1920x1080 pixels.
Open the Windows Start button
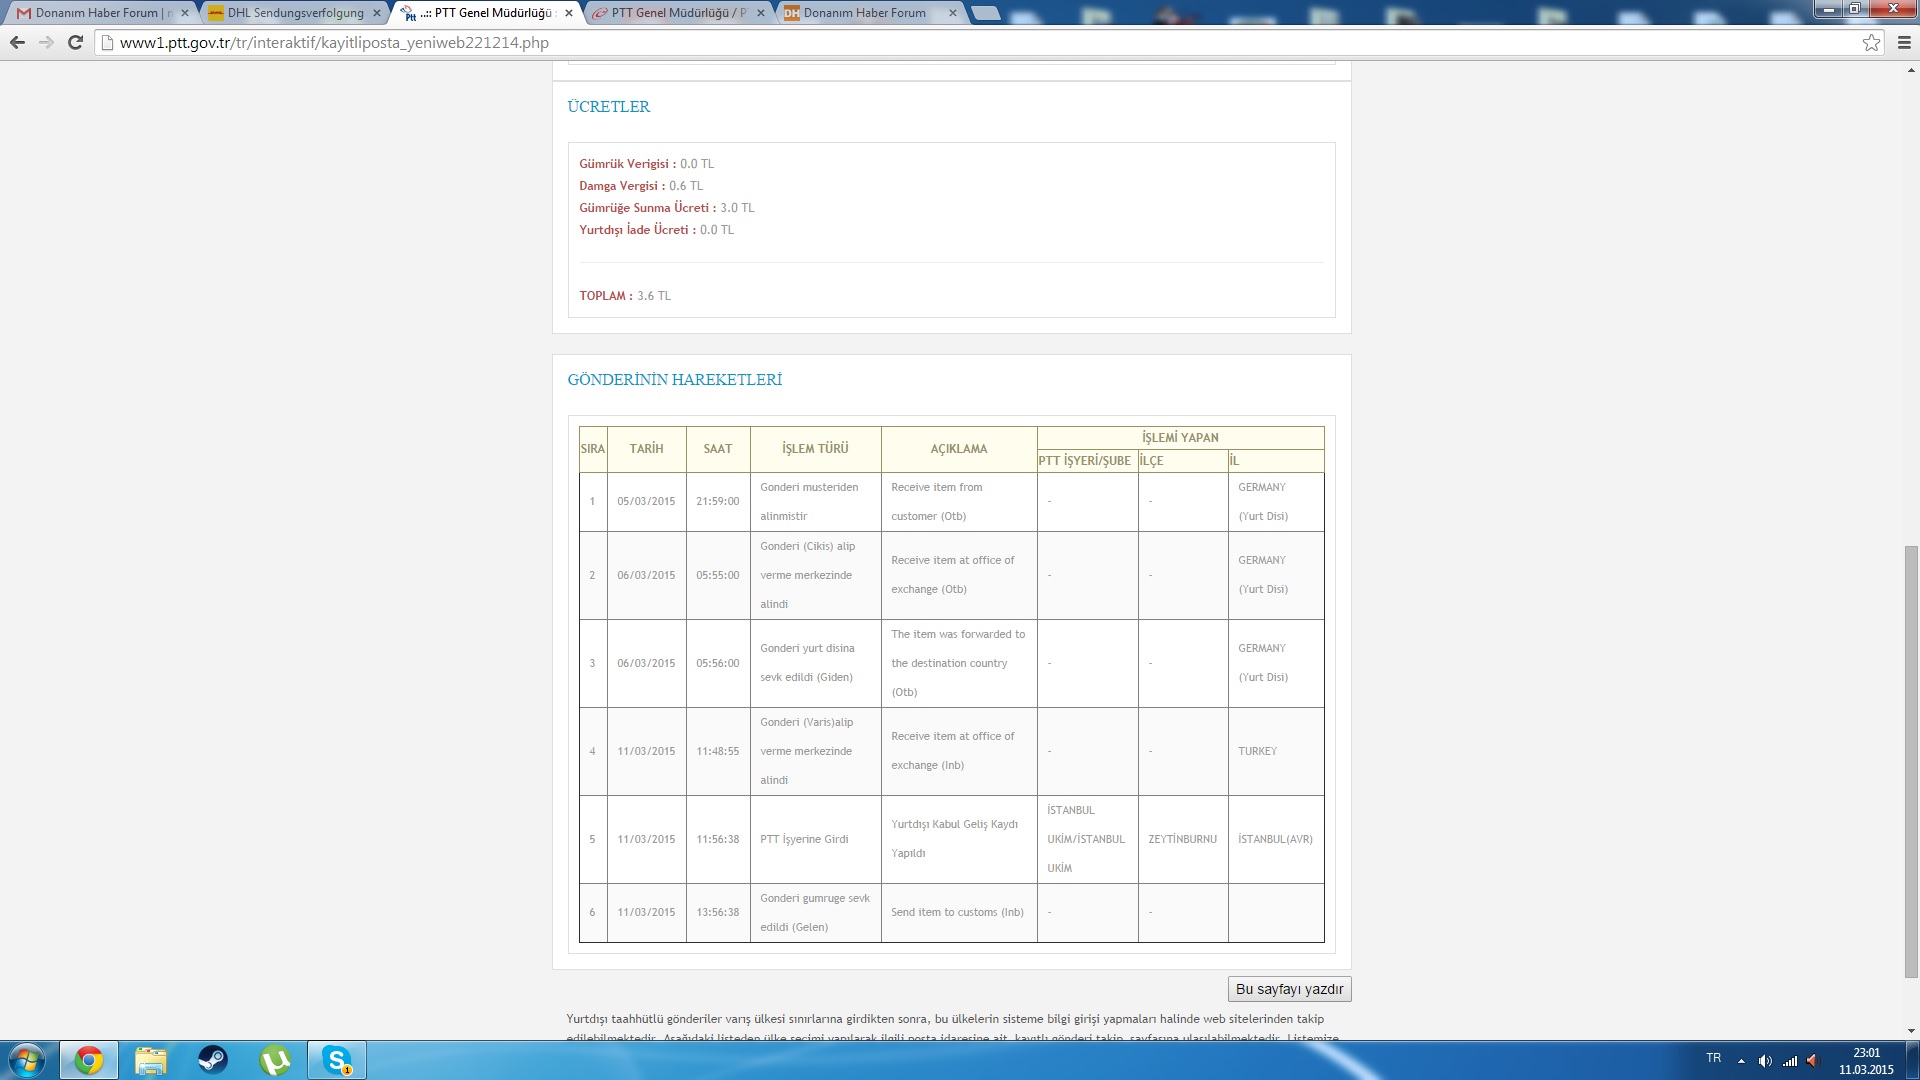click(27, 1060)
